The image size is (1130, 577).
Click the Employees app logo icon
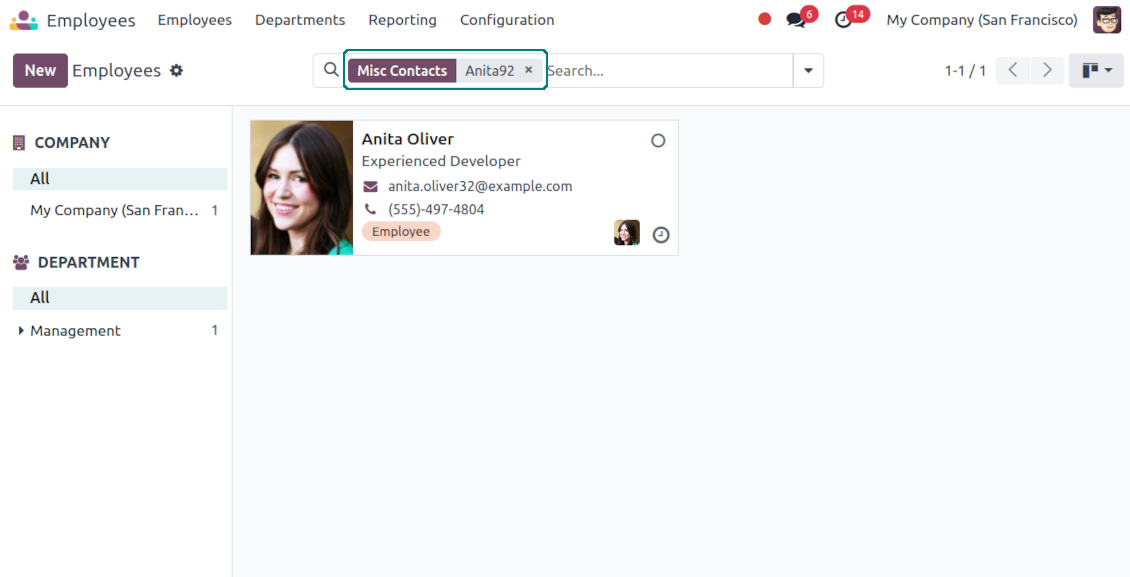[x=24, y=20]
